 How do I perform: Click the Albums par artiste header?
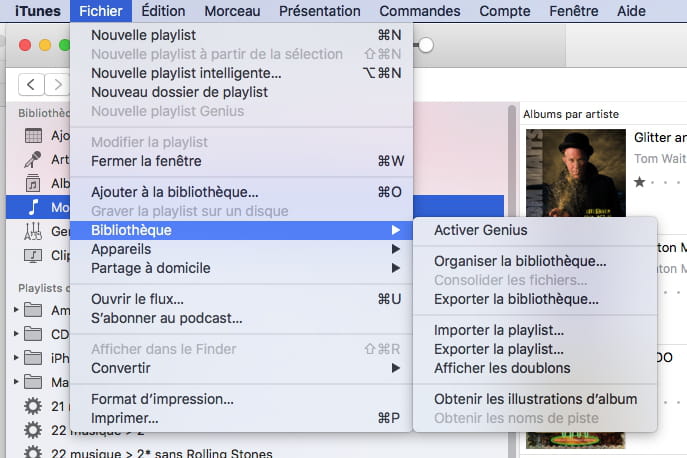(571, 114)
